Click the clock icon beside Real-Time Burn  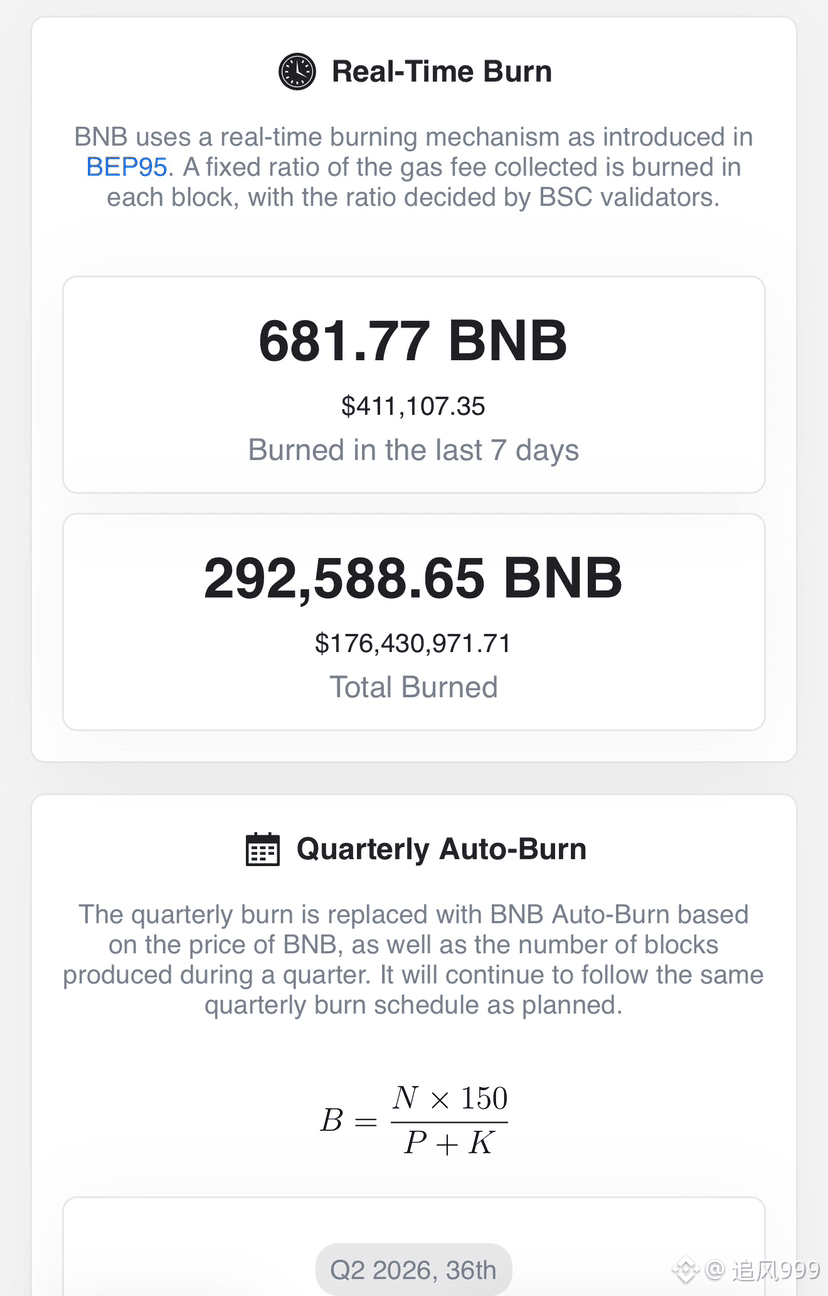coord(297,72)
